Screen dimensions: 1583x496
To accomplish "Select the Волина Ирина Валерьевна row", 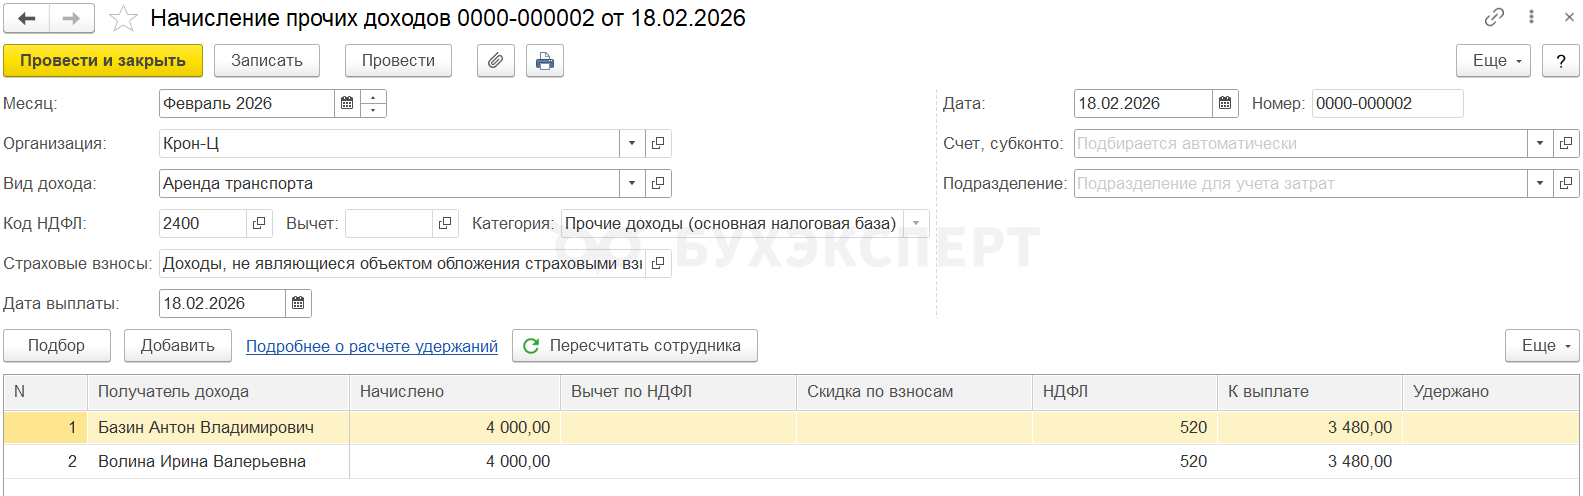I will click(x=202, y=462).
